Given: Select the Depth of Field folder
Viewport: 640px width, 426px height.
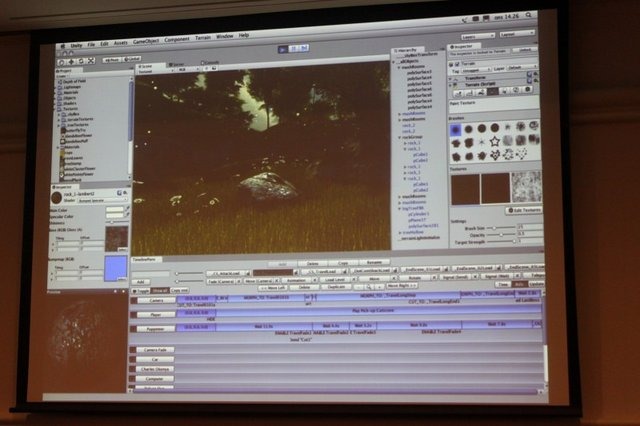Looking at the screenshot, I should (71, 81).
